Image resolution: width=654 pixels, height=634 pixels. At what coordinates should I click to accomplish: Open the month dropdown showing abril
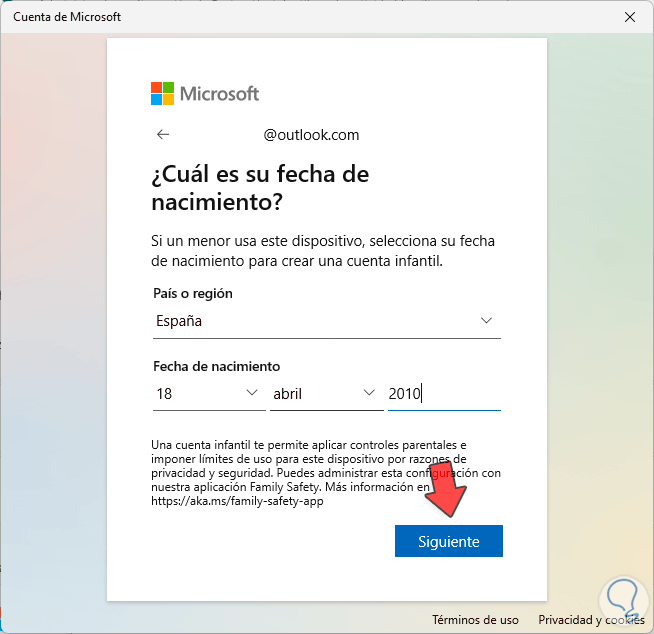tap(327, 394)
